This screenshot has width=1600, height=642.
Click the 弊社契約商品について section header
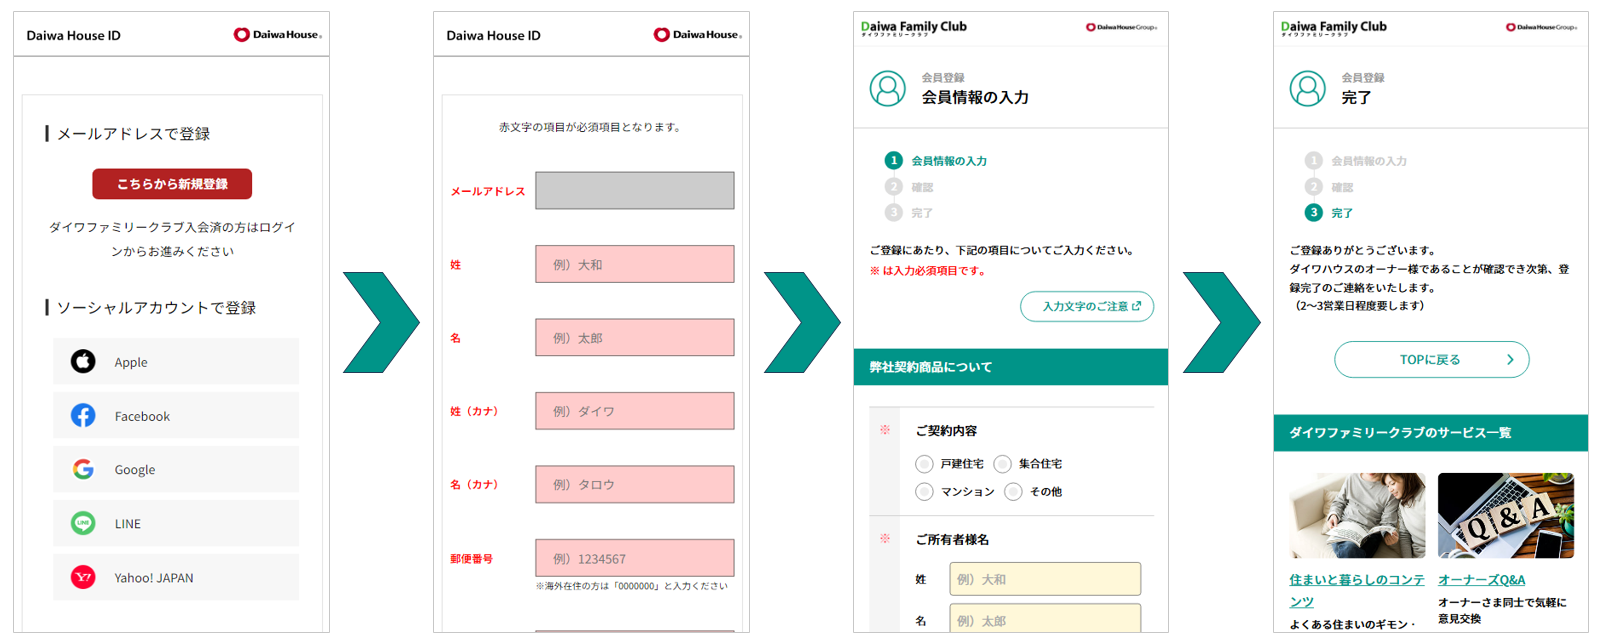(1011, 367)
